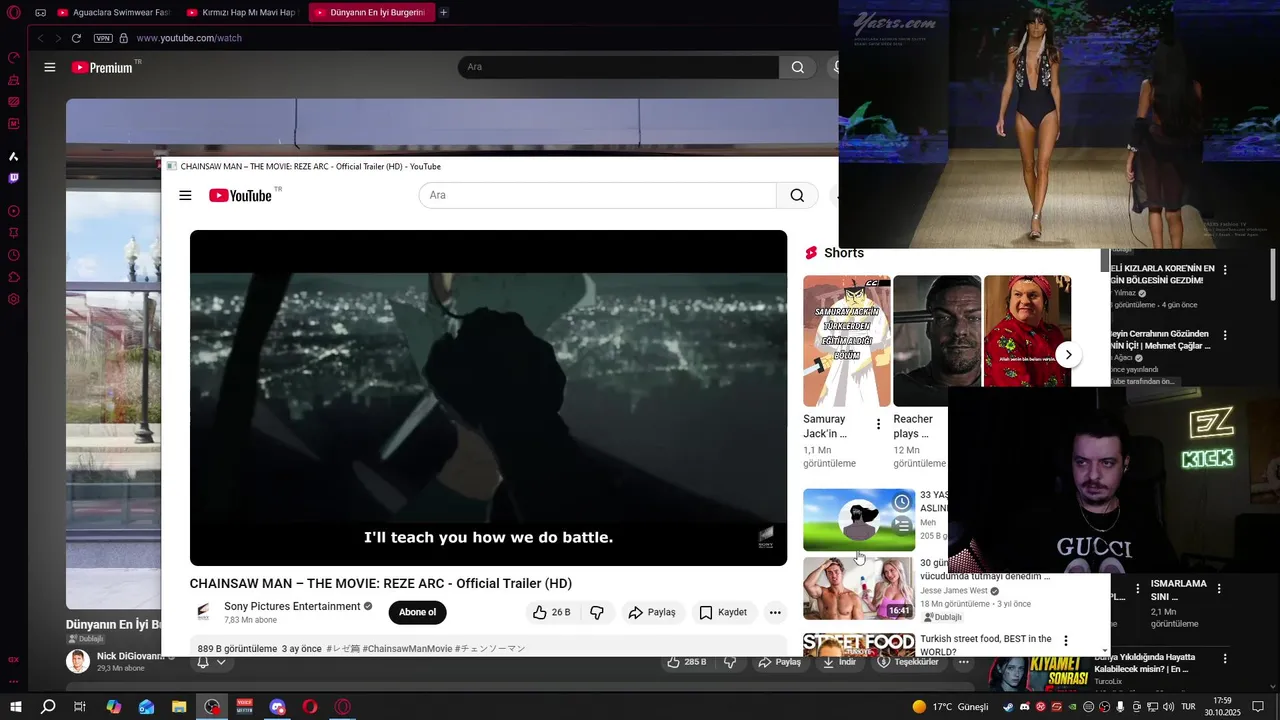Open options for KORE'NİN video in dark window
The height and width of the screenshot is (720, 1280).
click(1225, 270)
